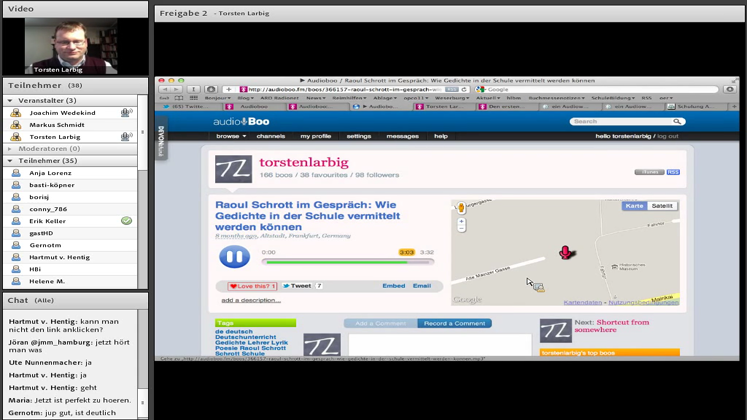Collapse the Veranstalter group
The width and height of the screenshot is (747, 420).
pos(10,101)
